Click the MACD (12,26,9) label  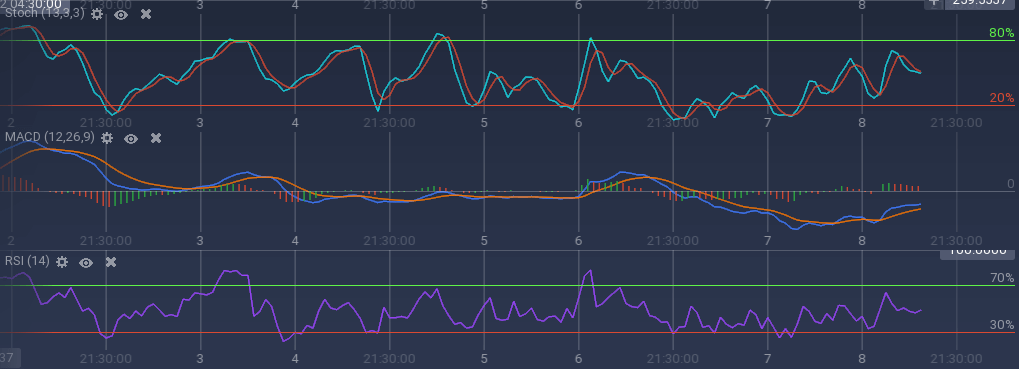click(x=49, y=137)
